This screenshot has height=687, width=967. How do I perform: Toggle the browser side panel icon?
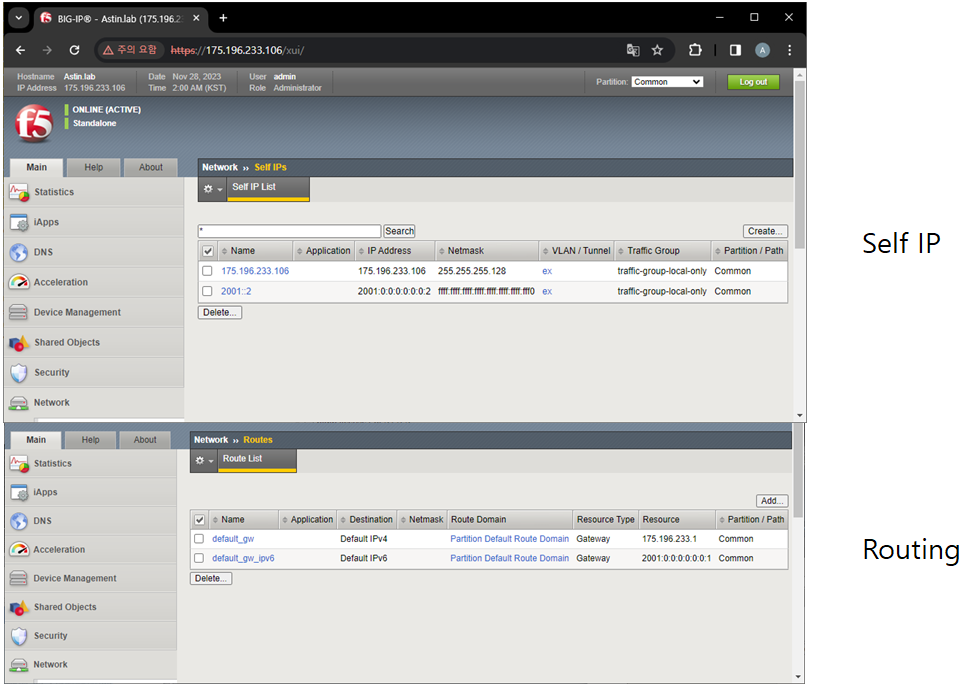coord(735,51)
